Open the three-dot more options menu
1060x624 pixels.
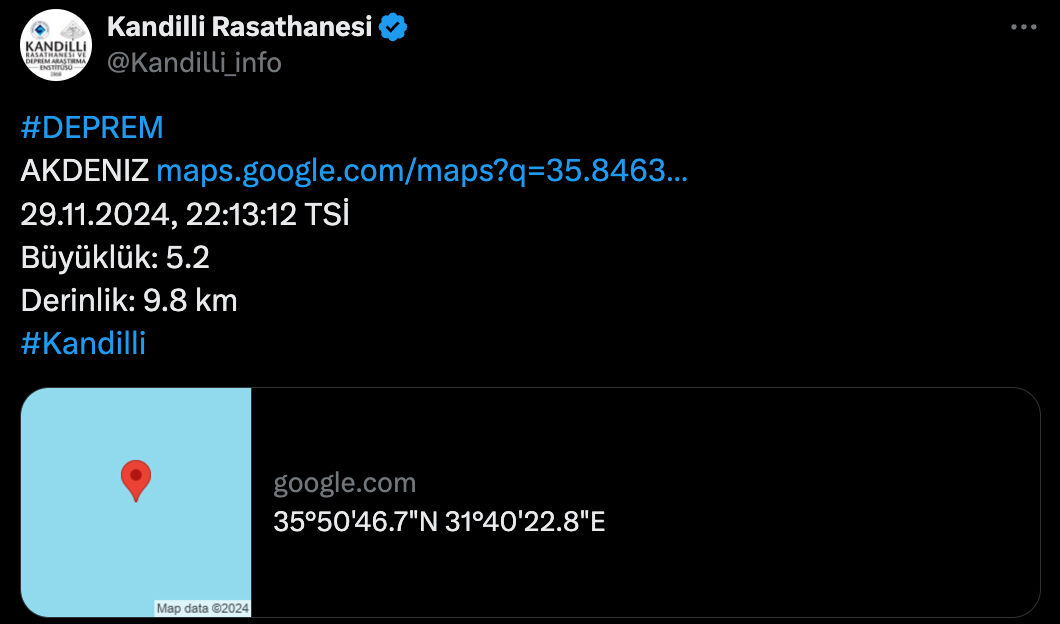[1023, 28]
